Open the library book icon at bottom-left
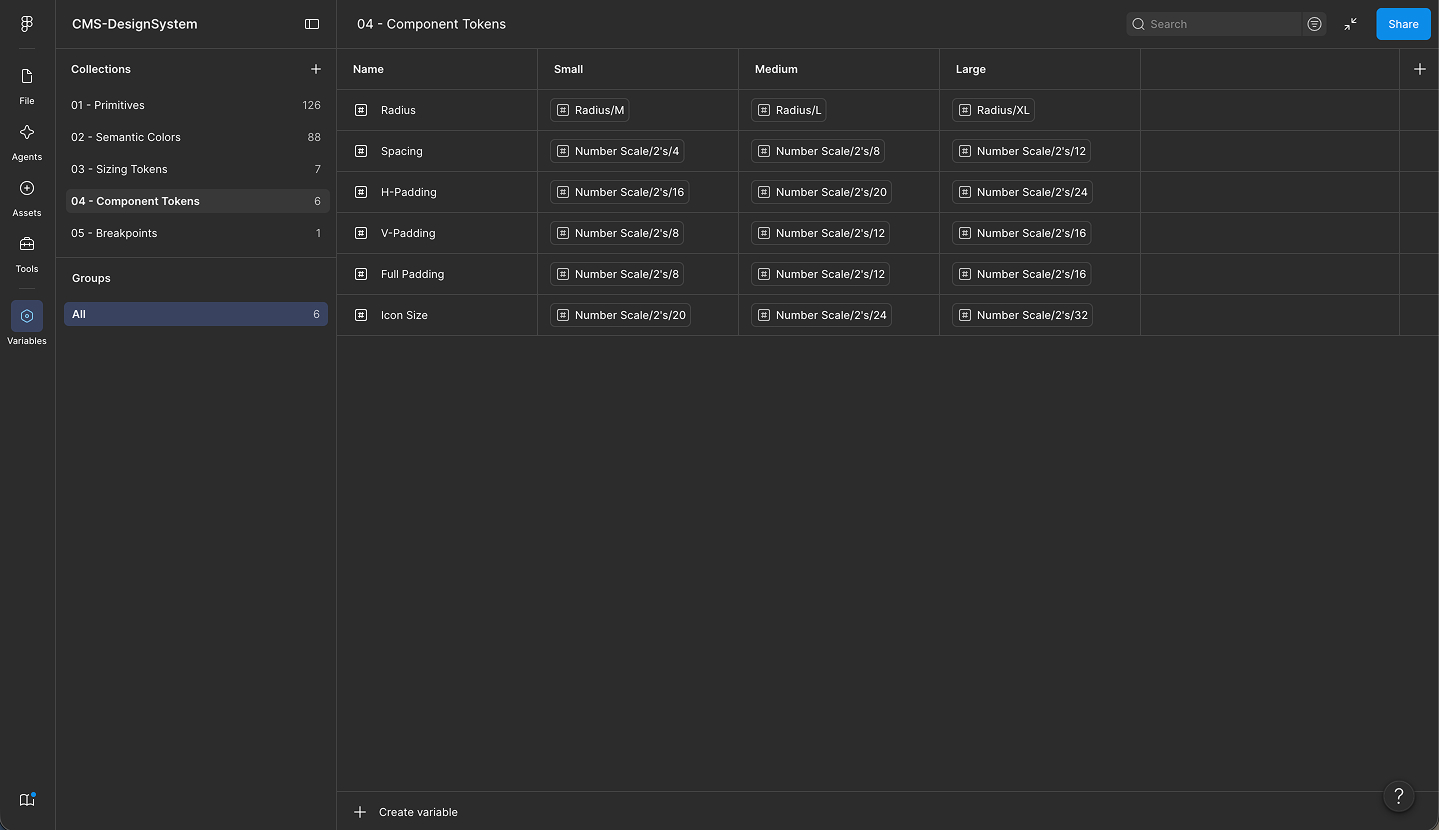Image resolution: width=1439 pixels, height=830 pixels. 27,799
